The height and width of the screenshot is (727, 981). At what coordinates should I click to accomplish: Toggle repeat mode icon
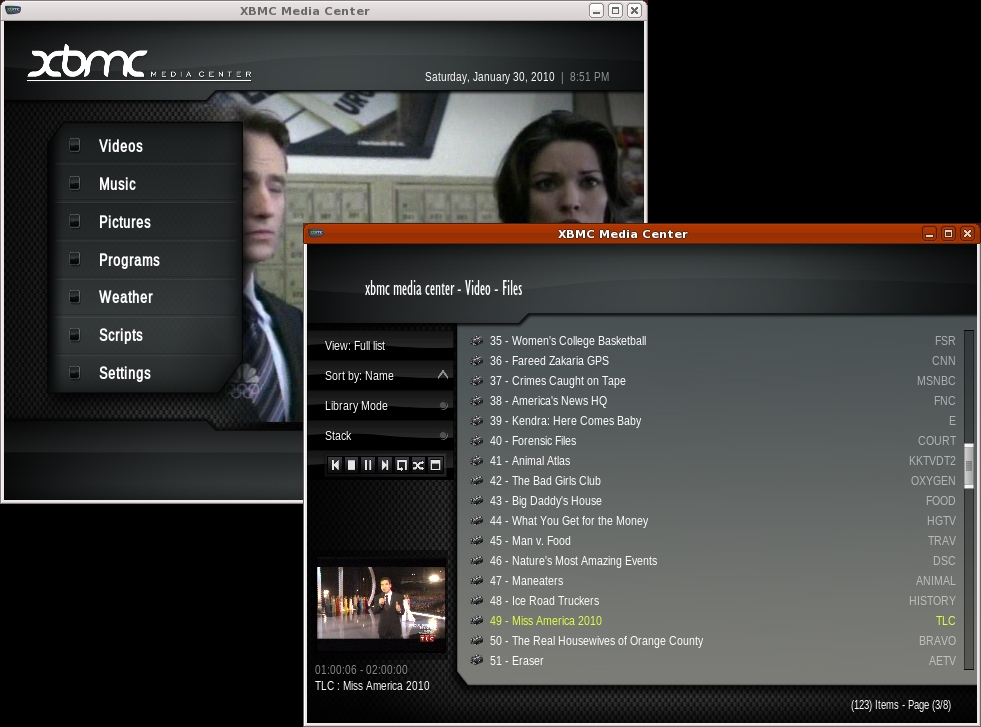[402, 465]
